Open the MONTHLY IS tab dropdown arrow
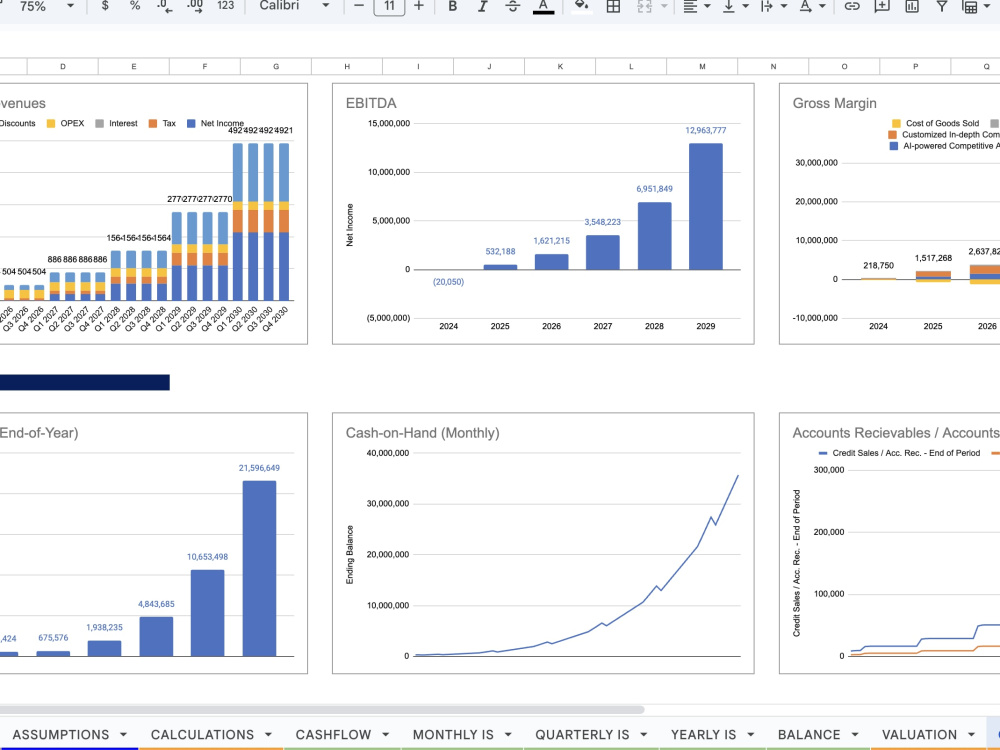The image size is (1000, 750). pyautogui.click(x=508, y=735)
